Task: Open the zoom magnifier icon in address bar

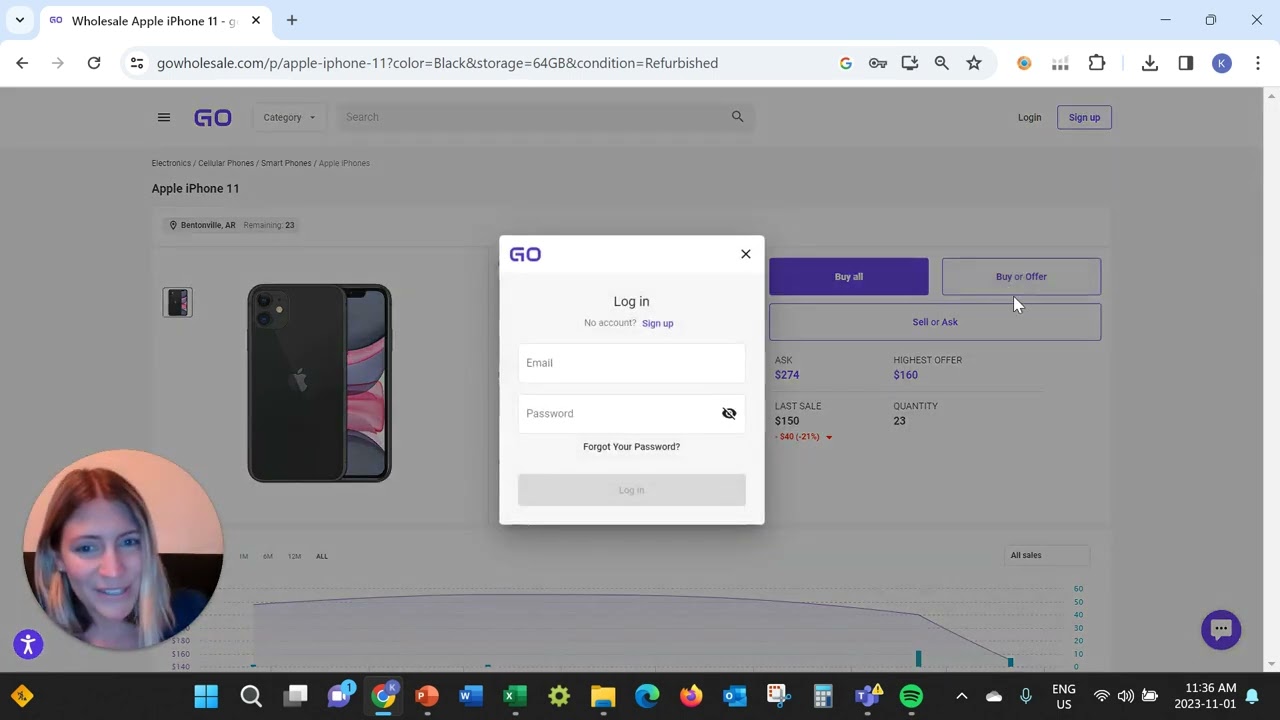Action: [x=942, y=63]
